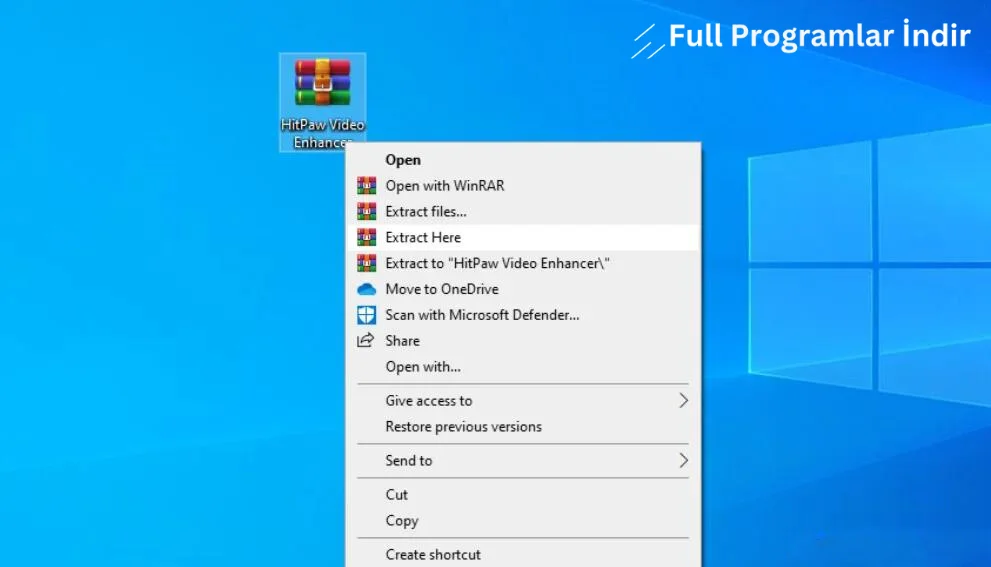This screenshot has width=991, height=567.
Task: Click WinRAR icon beside Extract Here
Action: [367, 237]
